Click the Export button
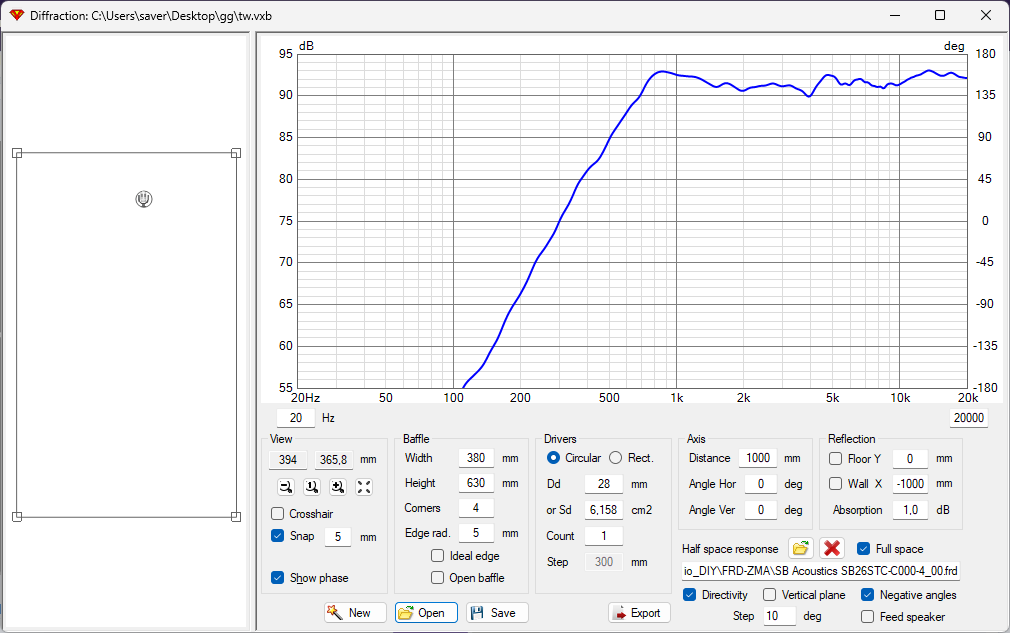Screen dimensions: 1010x633 click(639, 612)
